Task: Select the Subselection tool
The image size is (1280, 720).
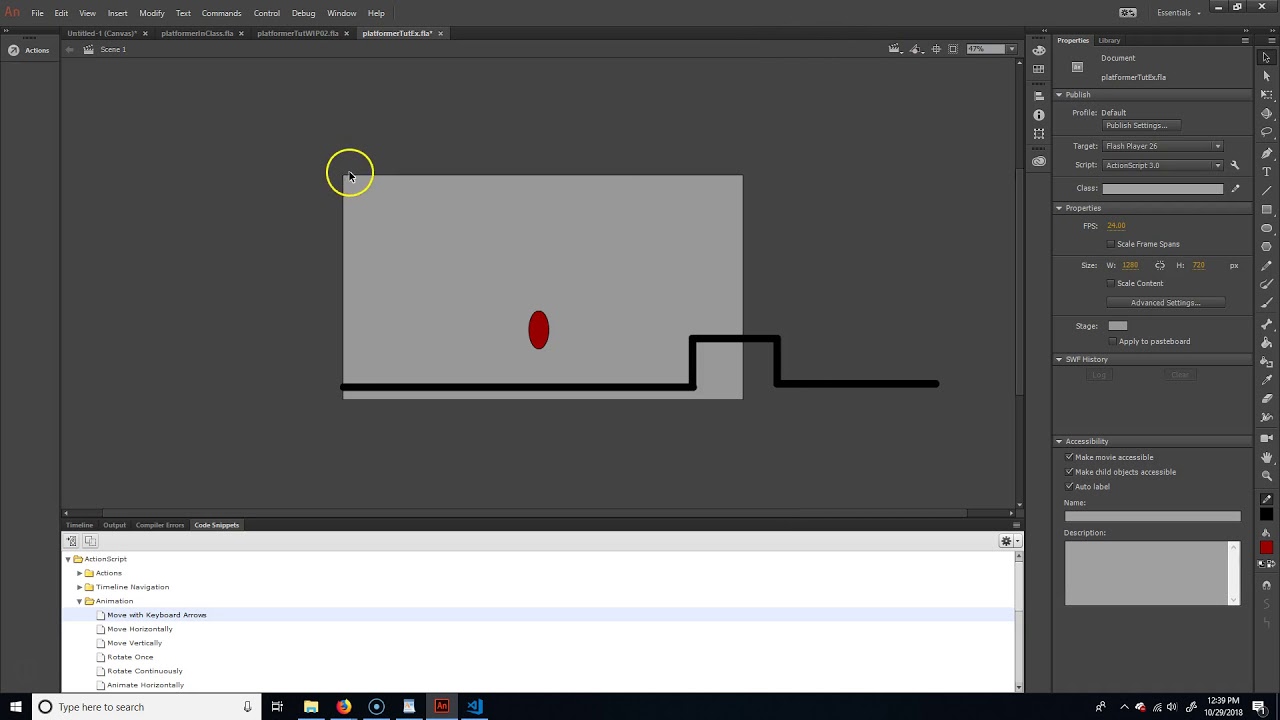Action: tap(1266, 76)
